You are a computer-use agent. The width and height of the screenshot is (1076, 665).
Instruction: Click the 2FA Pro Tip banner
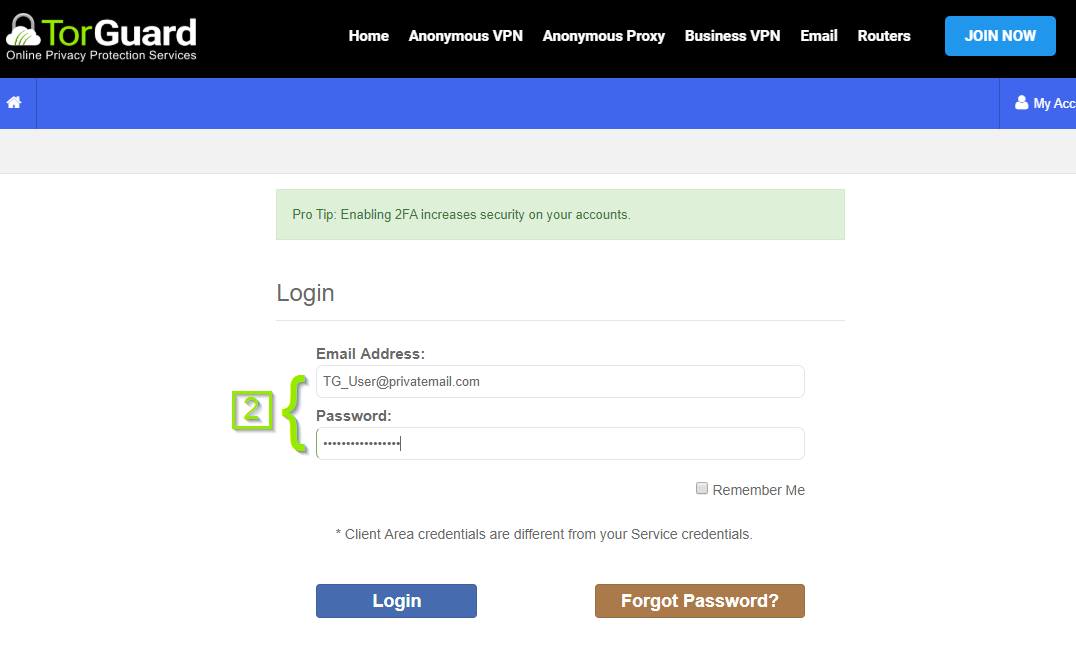pyautogui.click(x=560, y=215)
